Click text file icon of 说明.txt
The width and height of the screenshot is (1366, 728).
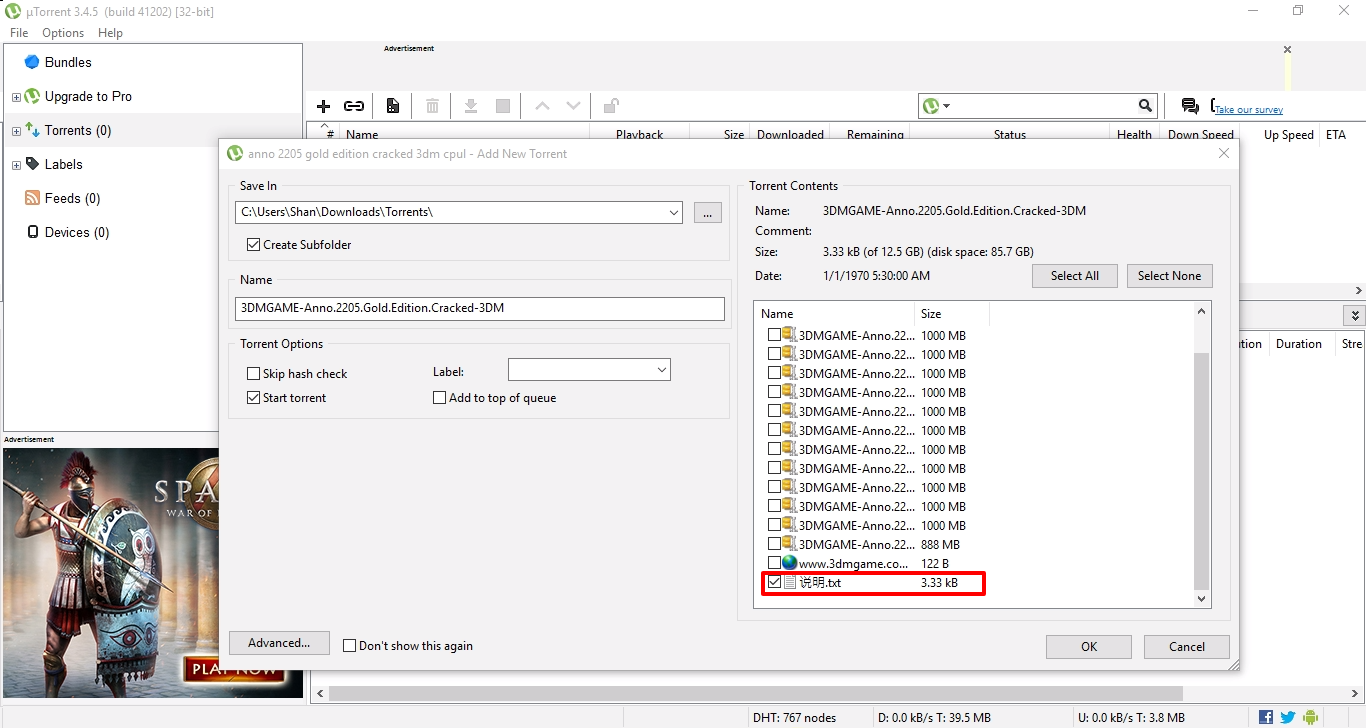coord(790,582)
